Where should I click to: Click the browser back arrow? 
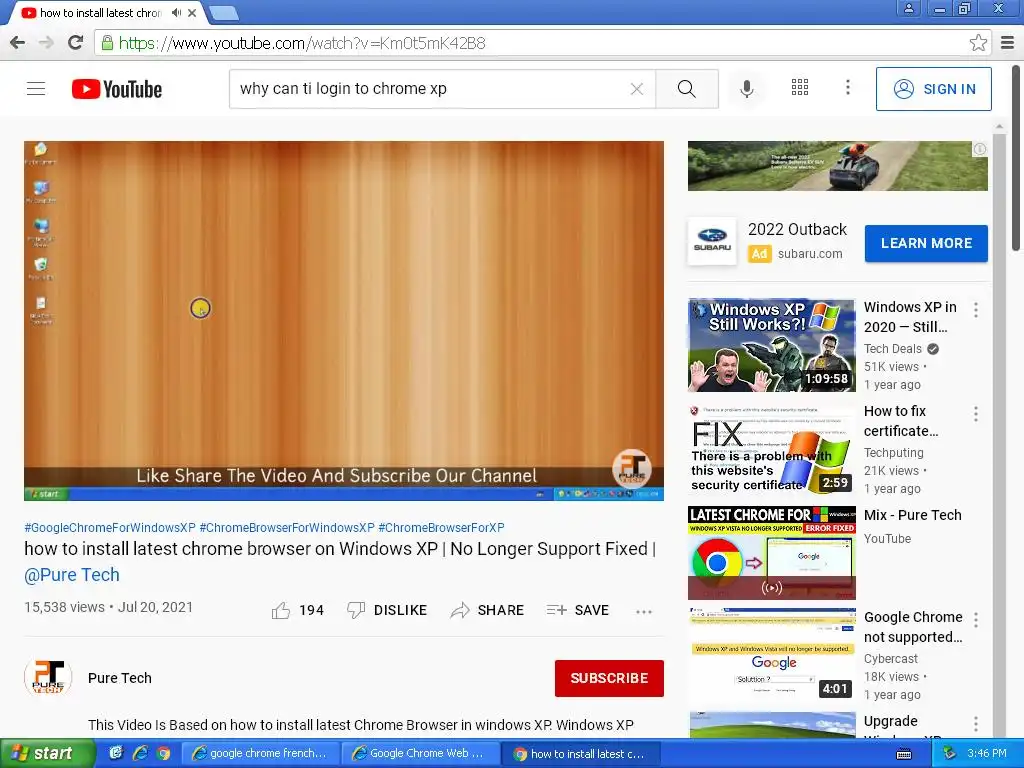pyautogui.click(x=18, y=43)
